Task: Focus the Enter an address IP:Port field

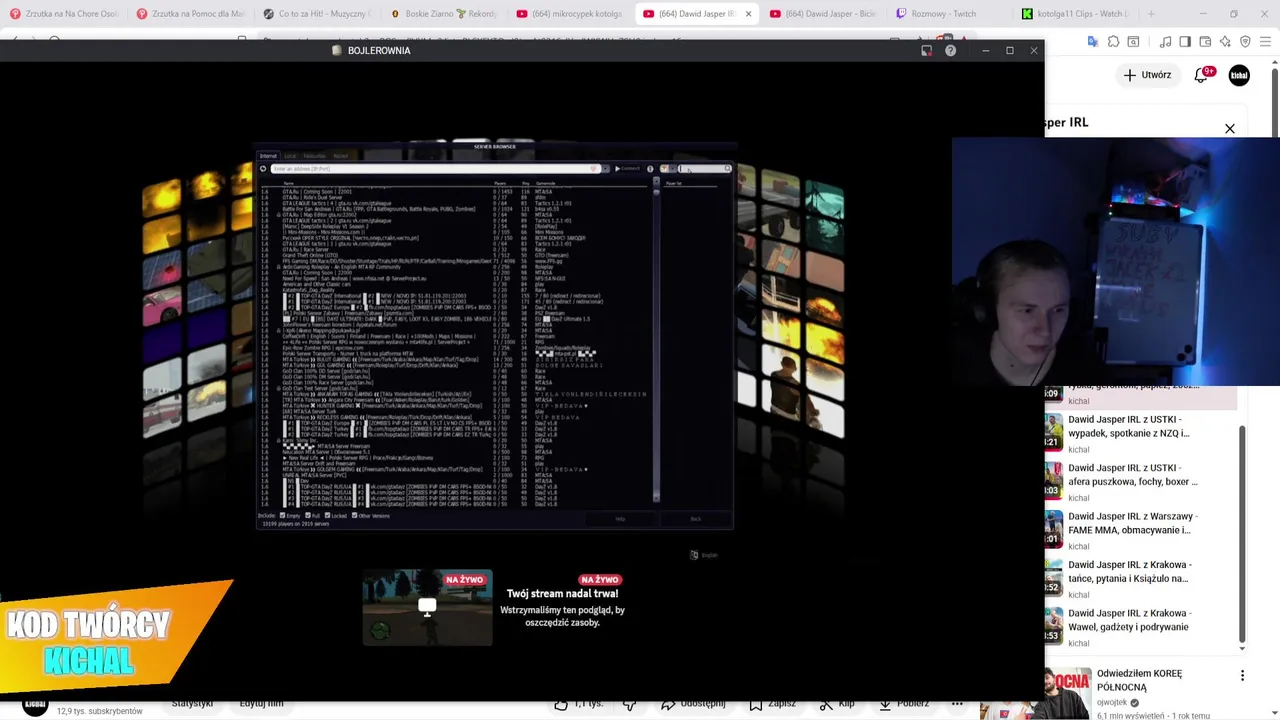Action: pos(435,168)
